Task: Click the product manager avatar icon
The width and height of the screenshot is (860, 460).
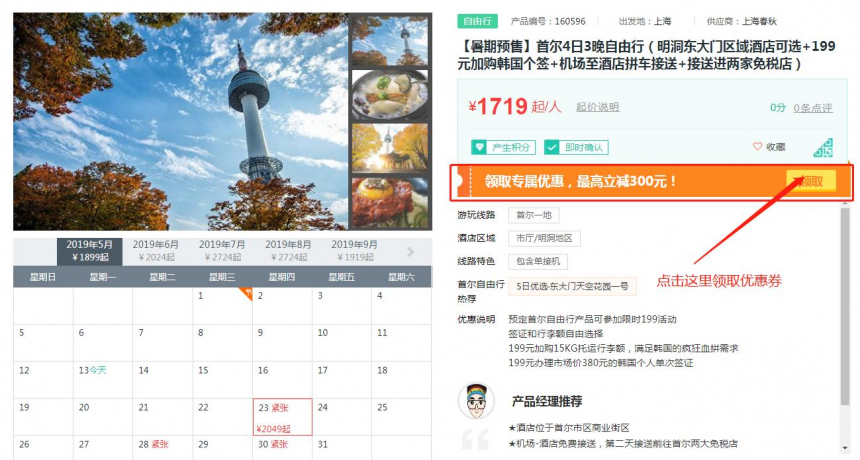Action: (476, 401)
